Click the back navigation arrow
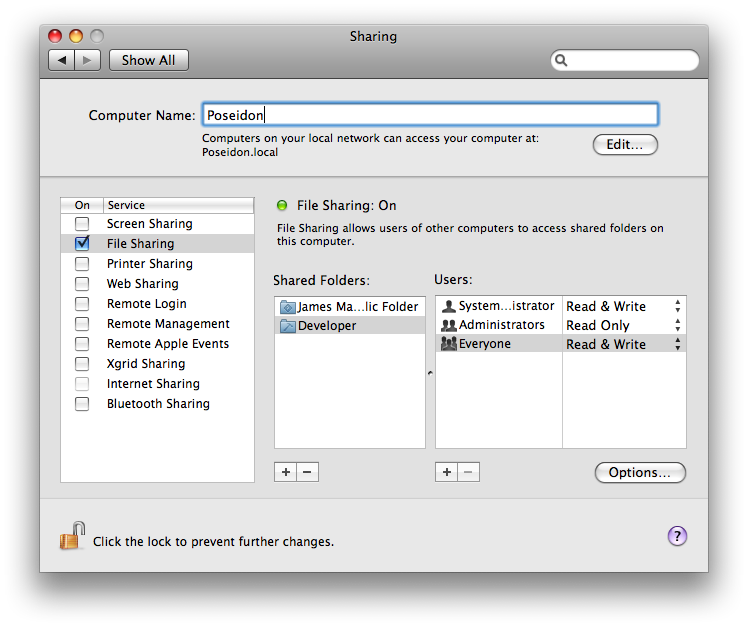 pos(62,60)
